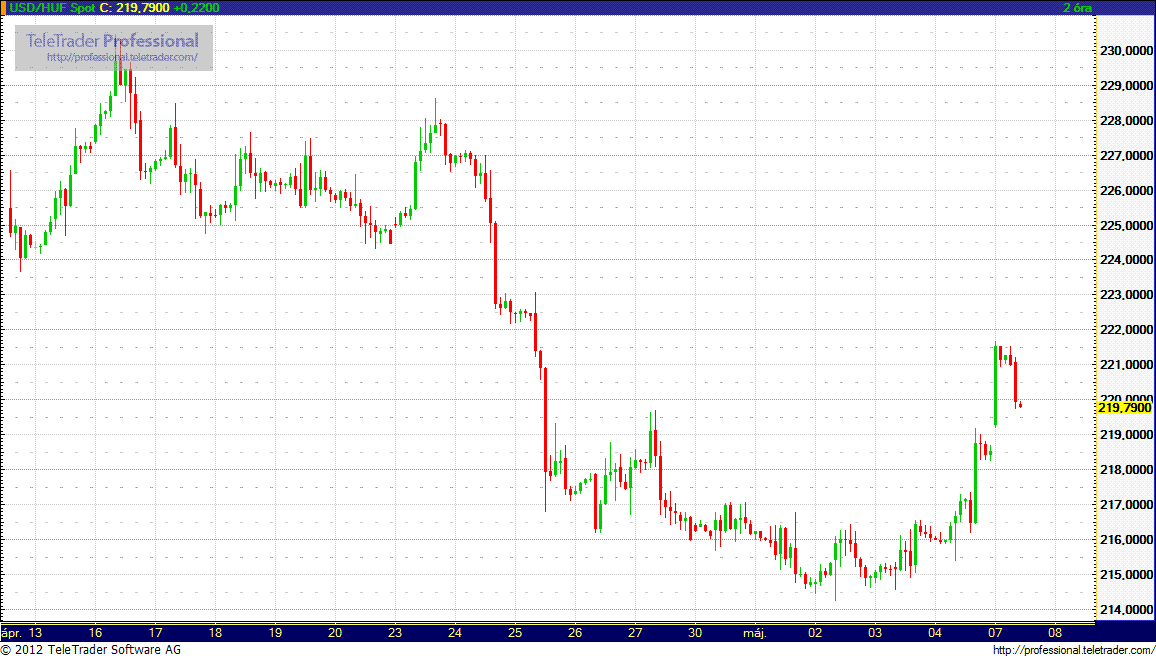The height and width of the screenshot is (659, 1156).
Task: Click the 225,0000 price axis label
Action: pyautogui.click(x=1125, y=226)
